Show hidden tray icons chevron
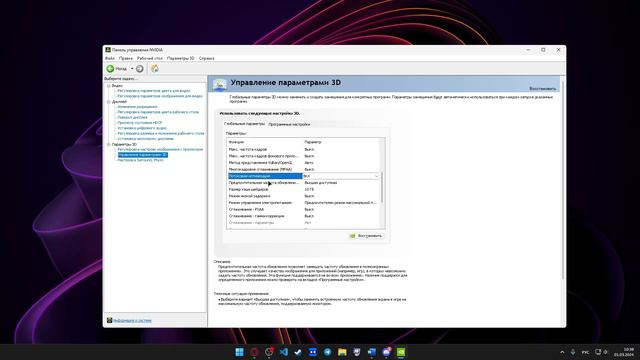This screenshot has width=640, height=360. click(562, 352)
